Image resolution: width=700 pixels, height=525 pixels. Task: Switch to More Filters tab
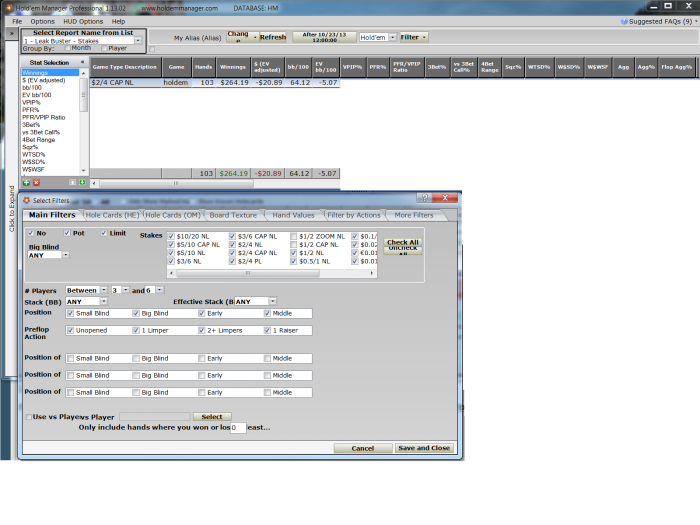pos(414,215)
